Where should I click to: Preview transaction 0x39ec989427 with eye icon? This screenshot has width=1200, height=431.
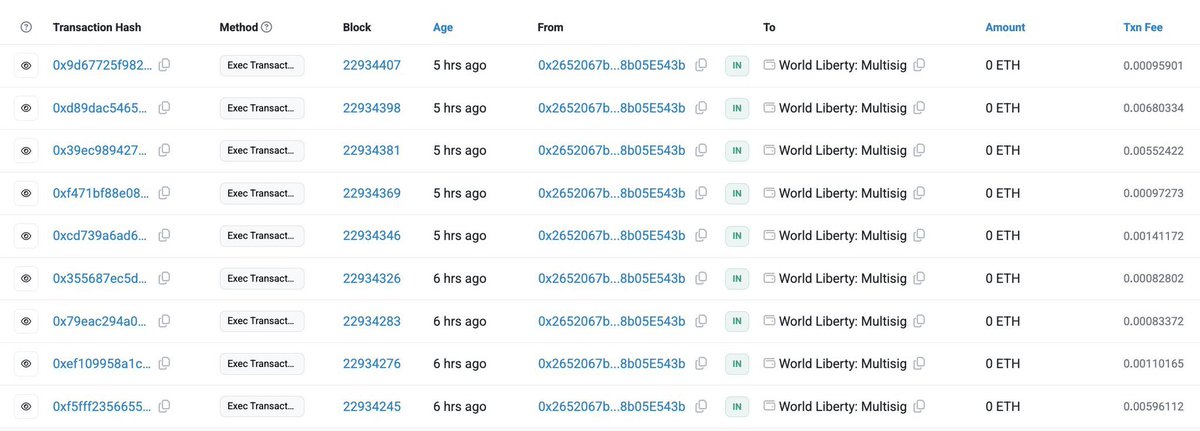point(26,151)
